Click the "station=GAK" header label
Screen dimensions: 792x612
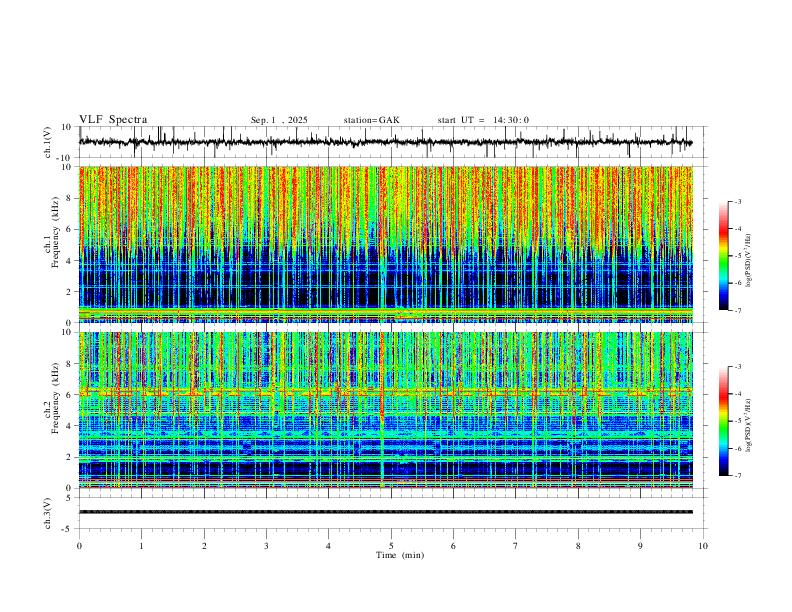click(371, 120)
